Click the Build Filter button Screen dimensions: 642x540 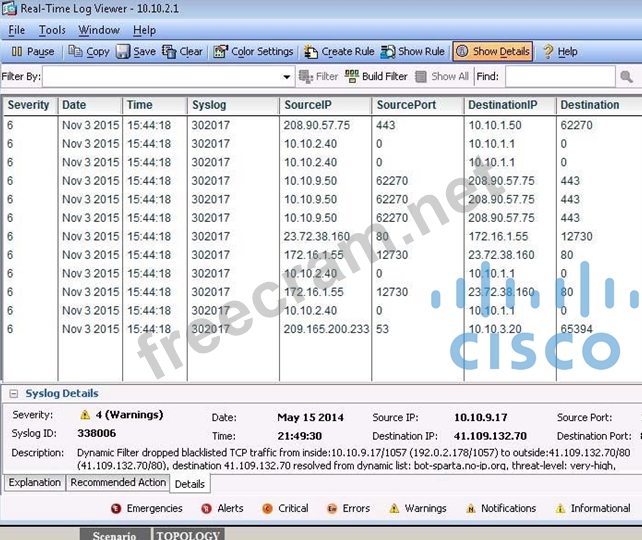(x=376, y=77)
